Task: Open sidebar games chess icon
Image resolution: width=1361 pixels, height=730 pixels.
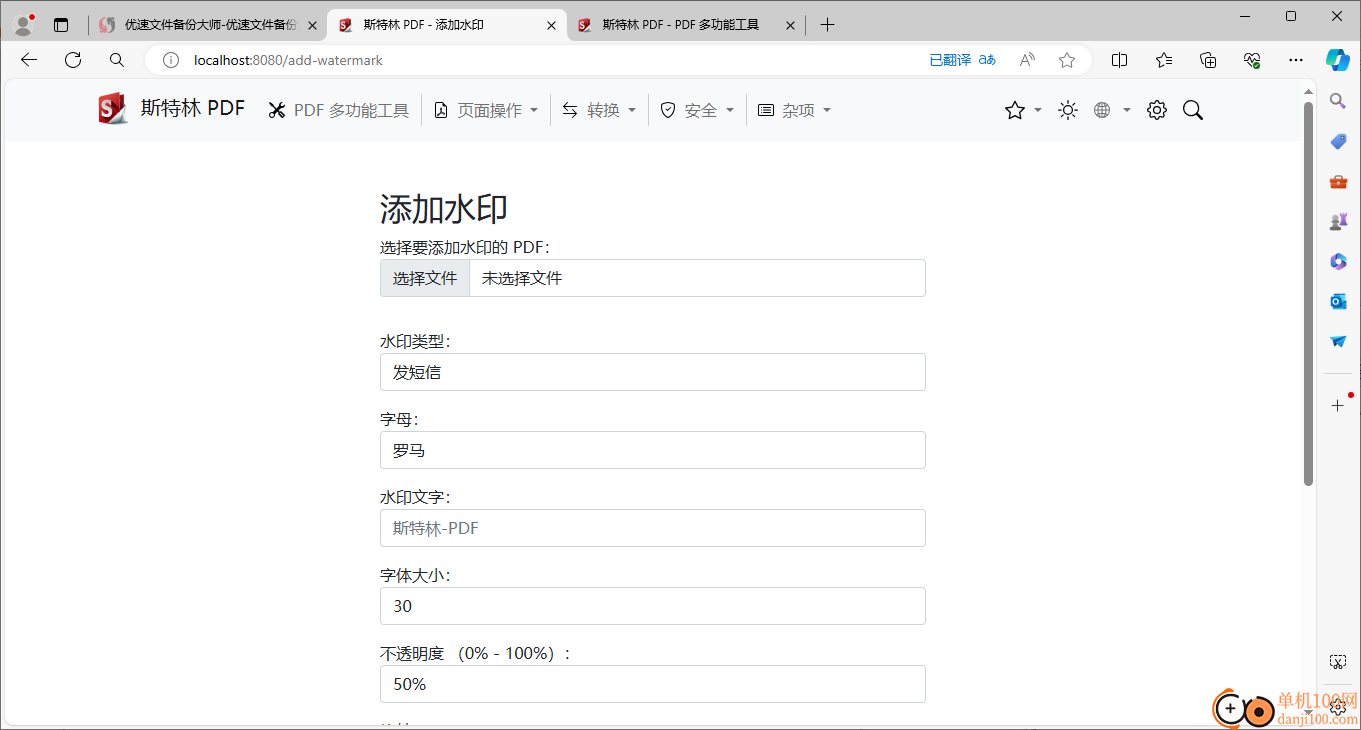Action: coord(1338,221)
